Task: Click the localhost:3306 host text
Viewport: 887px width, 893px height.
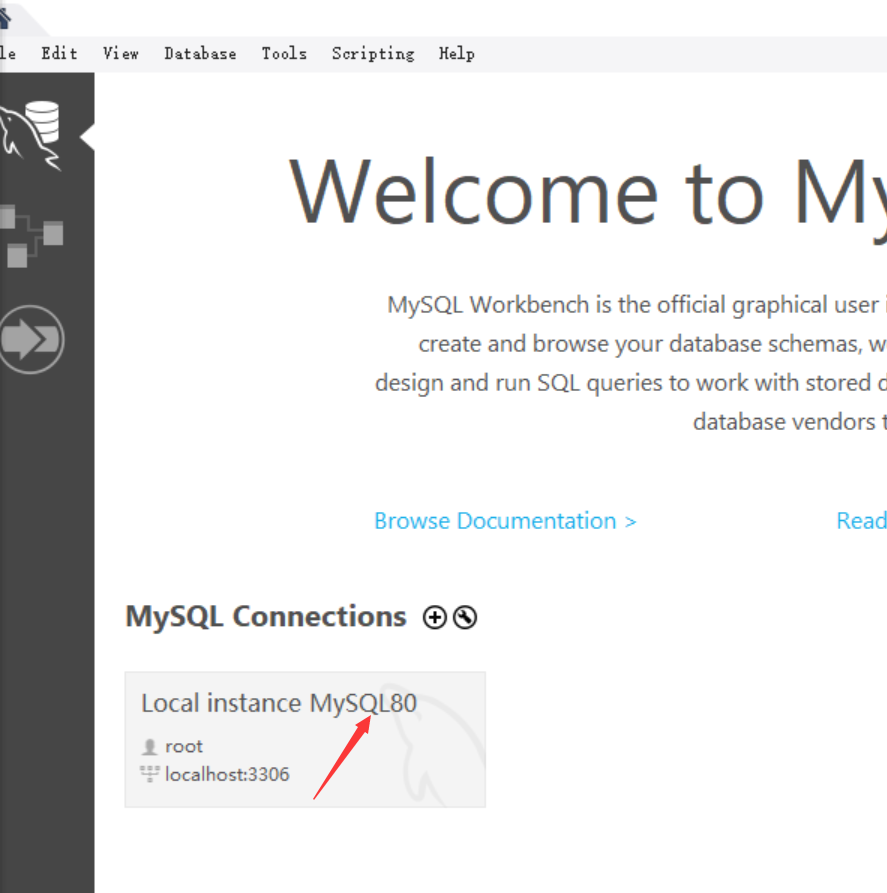Action: (227, 775)
